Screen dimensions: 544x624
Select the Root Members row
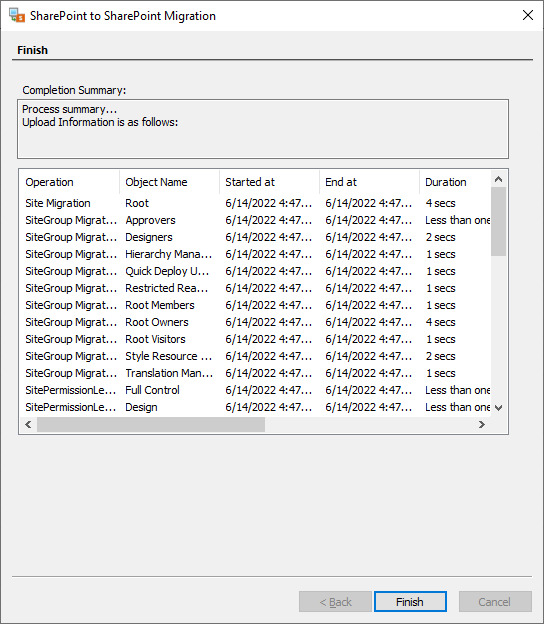pos(255,305)
